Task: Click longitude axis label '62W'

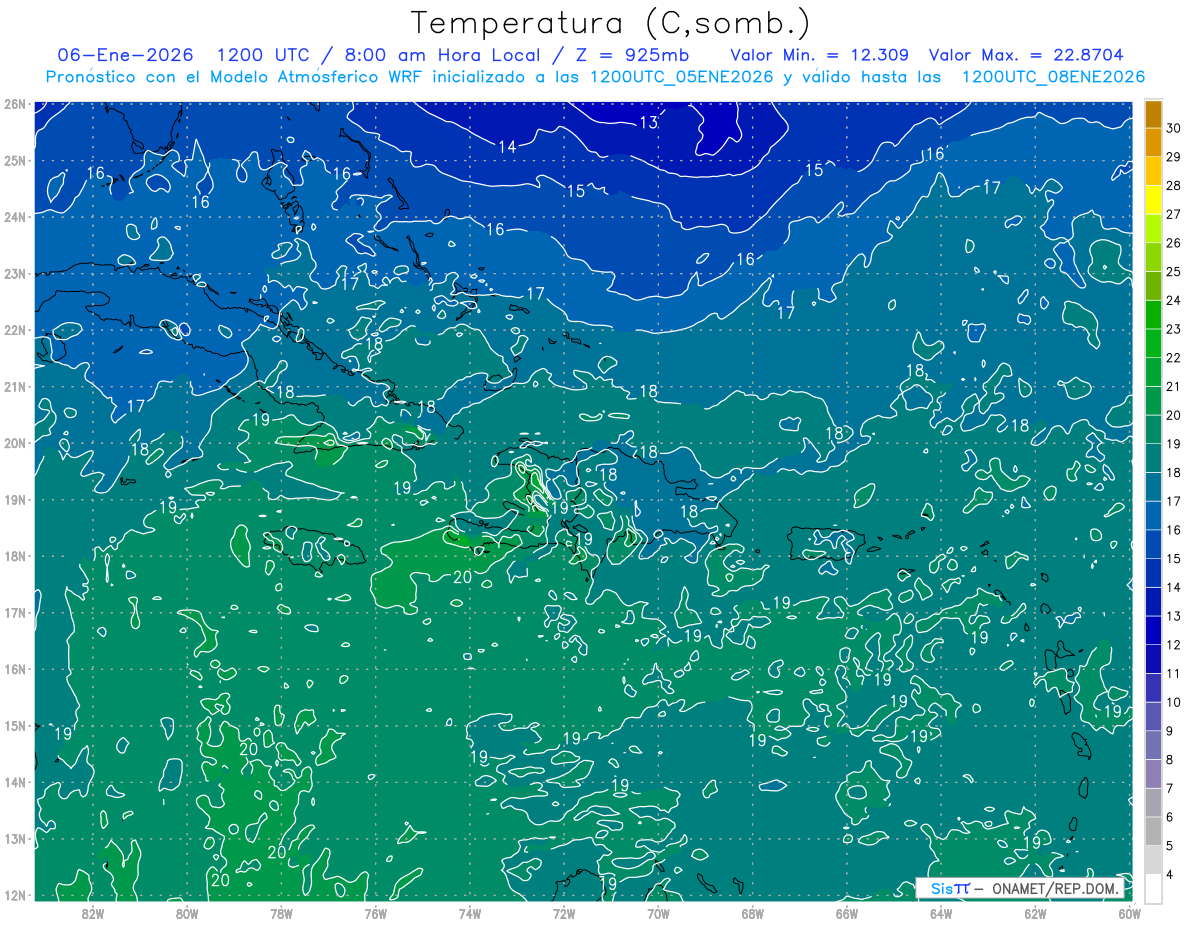Action: click(1035, 913)
